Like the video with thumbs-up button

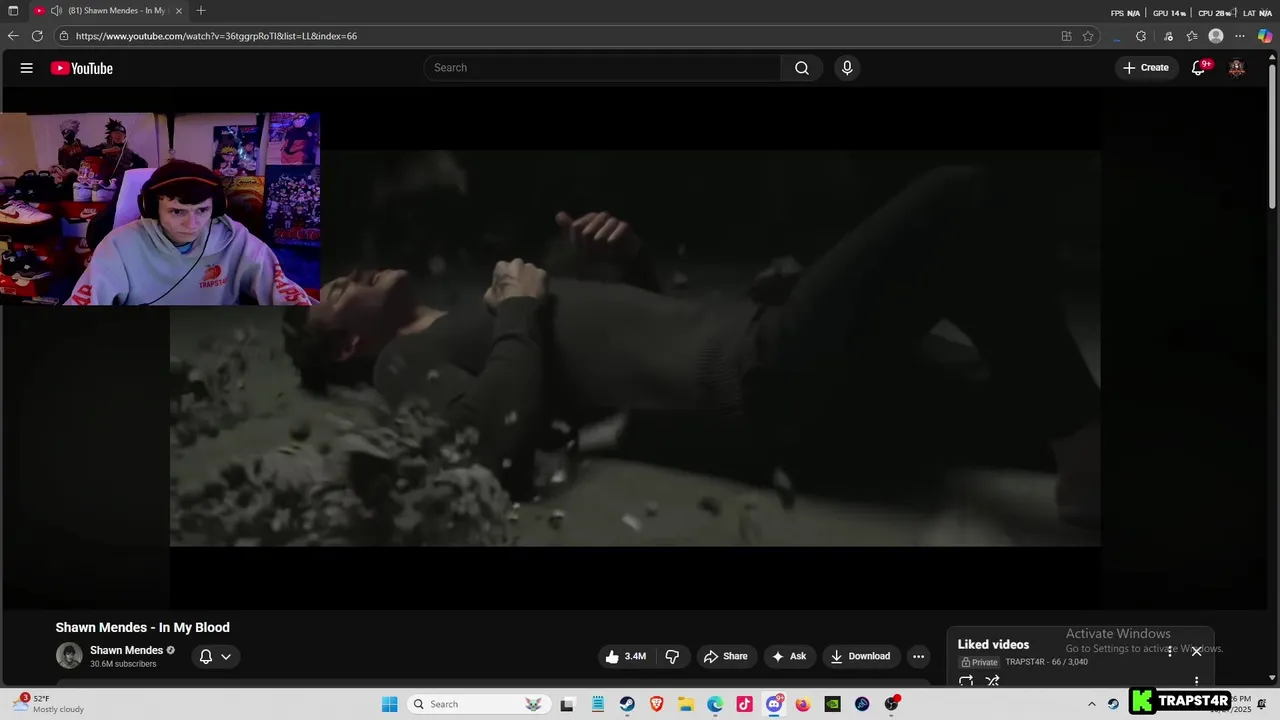pos(625,656)
